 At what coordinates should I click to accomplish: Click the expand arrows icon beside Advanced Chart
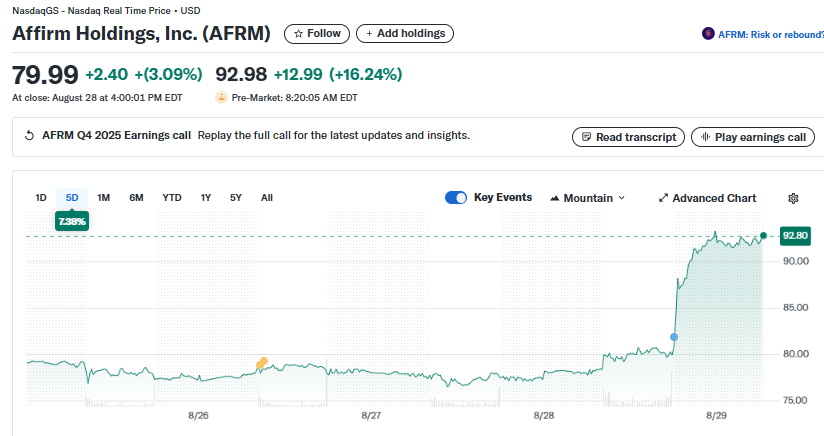(663, 198)
